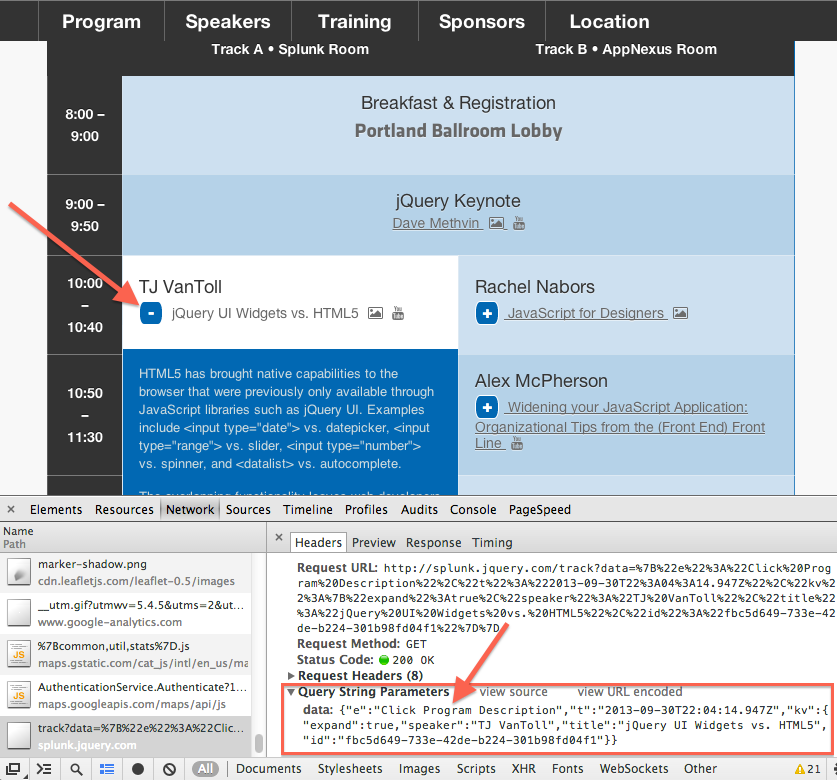Select the All filter
Screen dimensions: 837x780
[206, 769]
